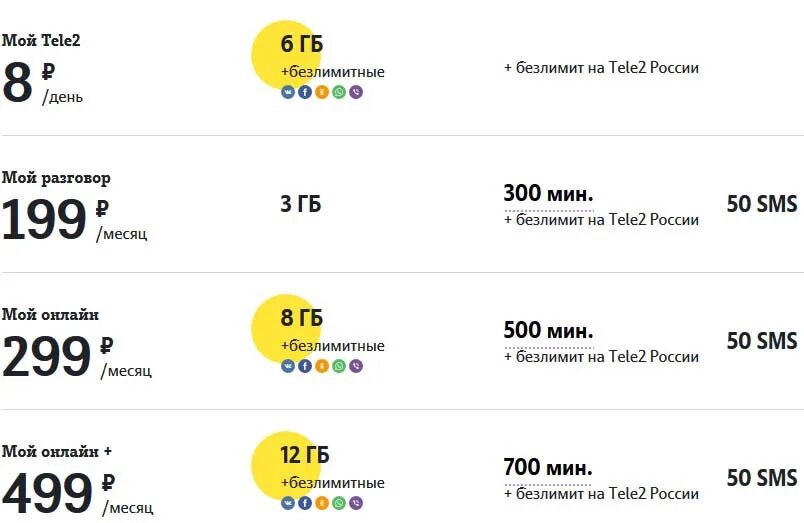Open the Мой разговор tariff title
Image resolution: width=804 pixels, height=523 pixels.
(x=56, y=178)
